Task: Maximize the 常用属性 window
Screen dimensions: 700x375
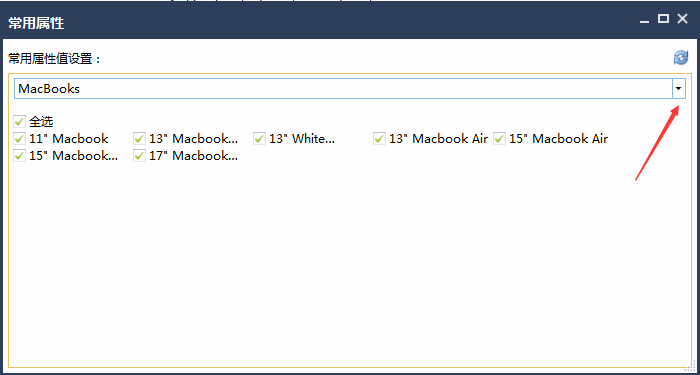Action: pos(663,19)
